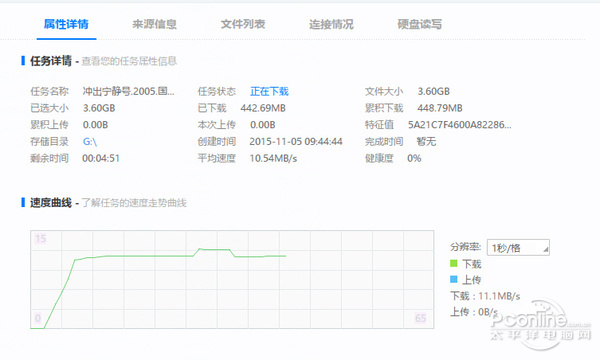
Task: Click the 本次上传 value 0.00B
Action: click(x=262, y=125)
